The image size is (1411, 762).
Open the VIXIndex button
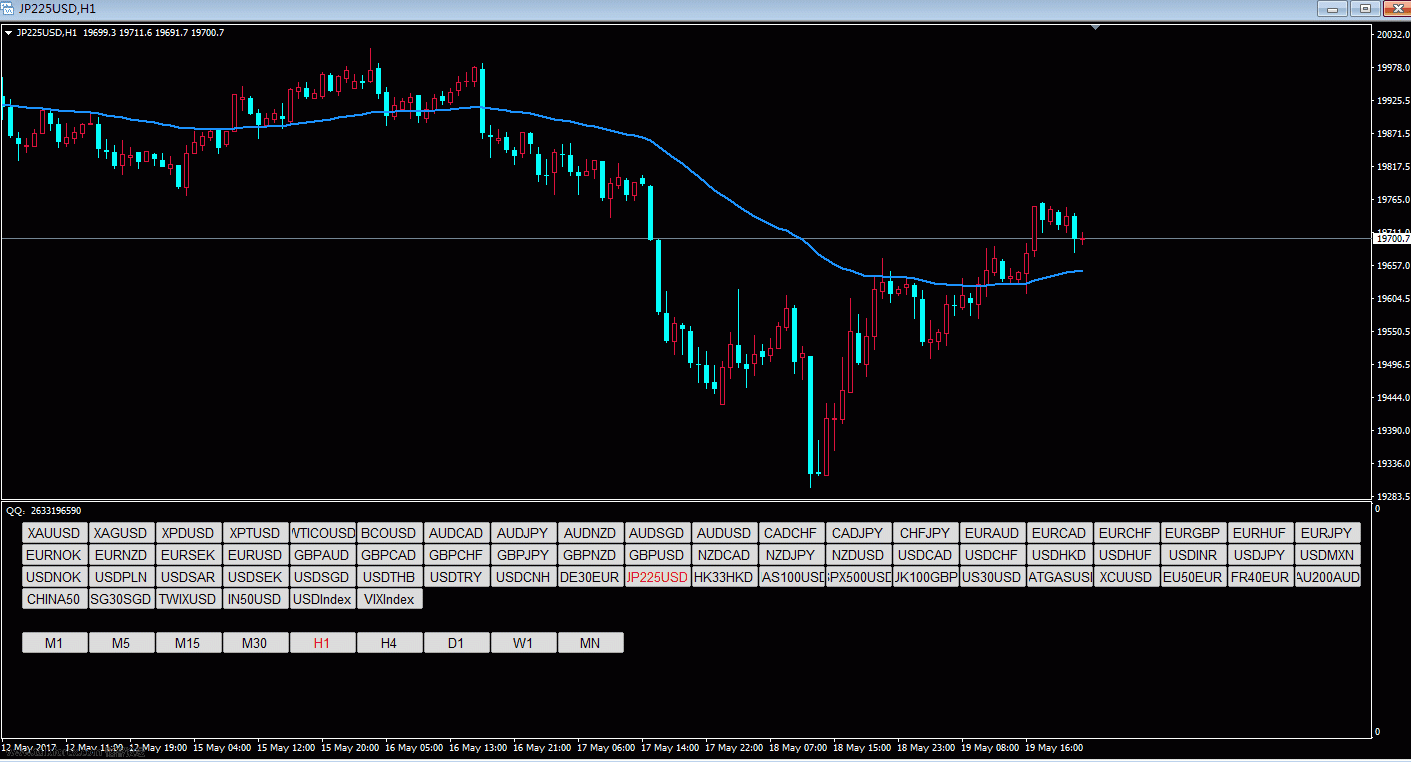389,599
